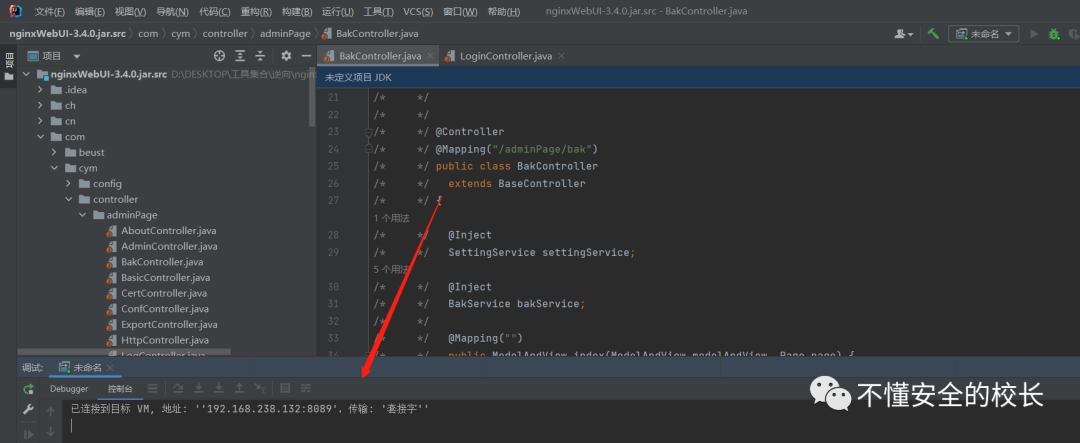Click the trace current stream chain icon
This screenshot has height=443, width=1080.
point(306,389)
